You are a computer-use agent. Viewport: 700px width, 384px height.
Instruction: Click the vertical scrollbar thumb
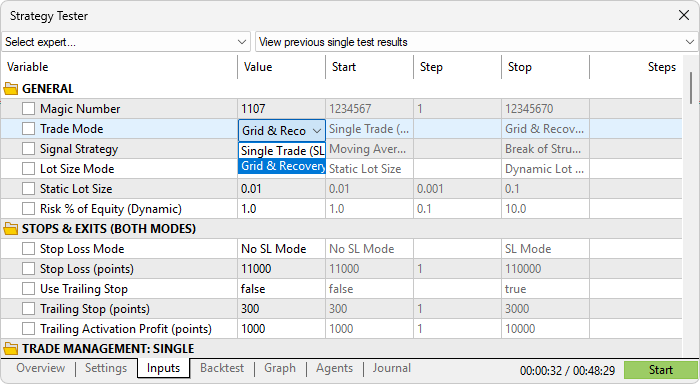tap(691, 88)
